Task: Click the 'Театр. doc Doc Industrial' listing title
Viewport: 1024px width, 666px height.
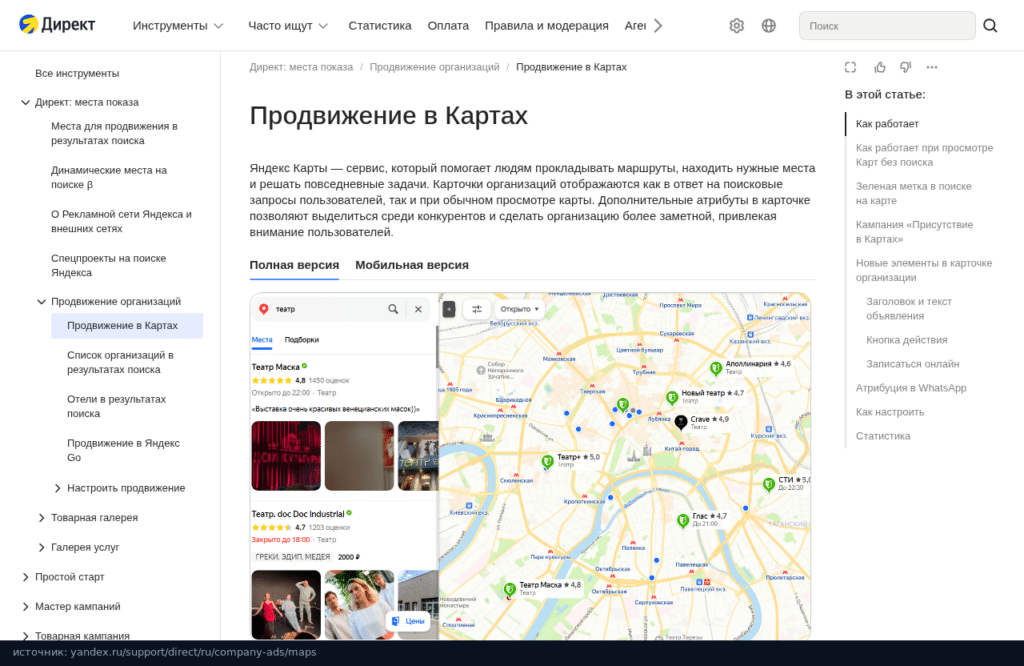Action: pyautogui.click(x=297, y=514)
